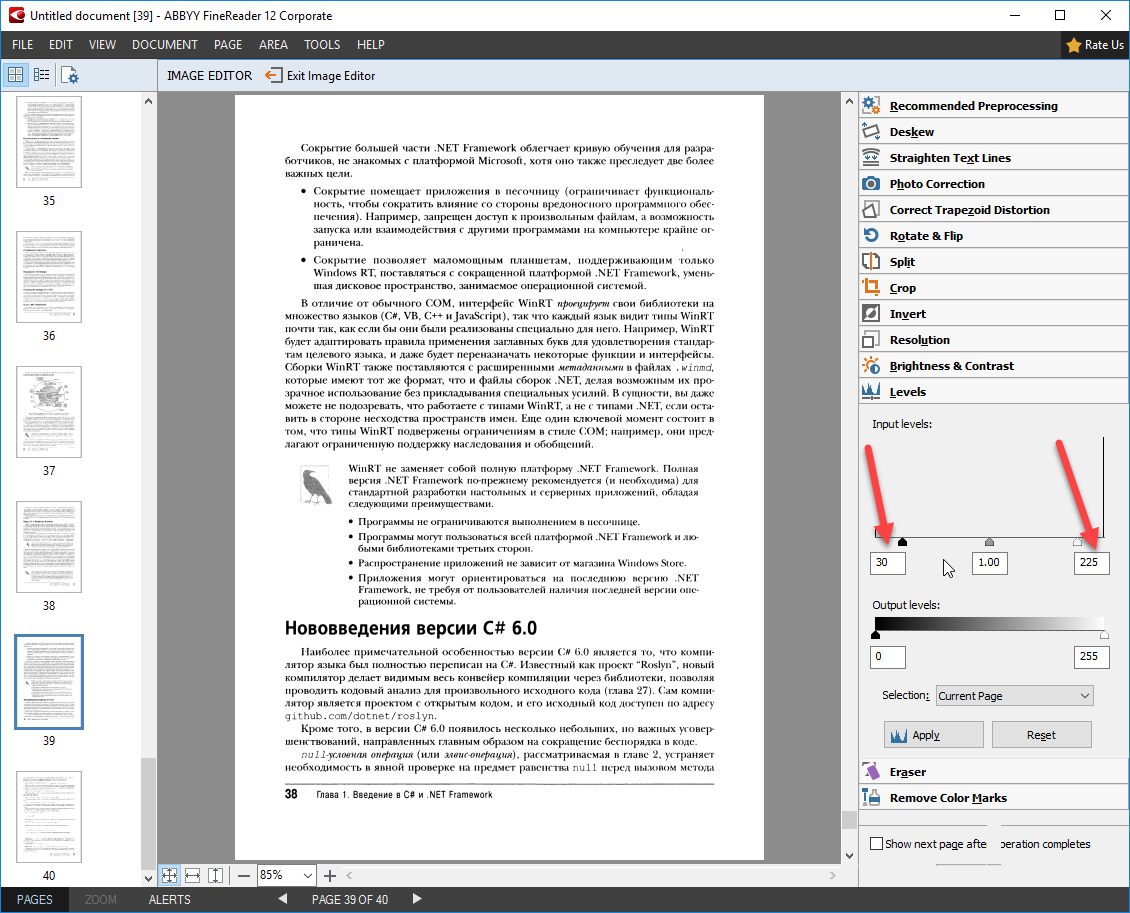The height and width of the screenshot is (913, 1130).
Task: Expand the Brightness & Contrast section
Action: coord(993,365)
